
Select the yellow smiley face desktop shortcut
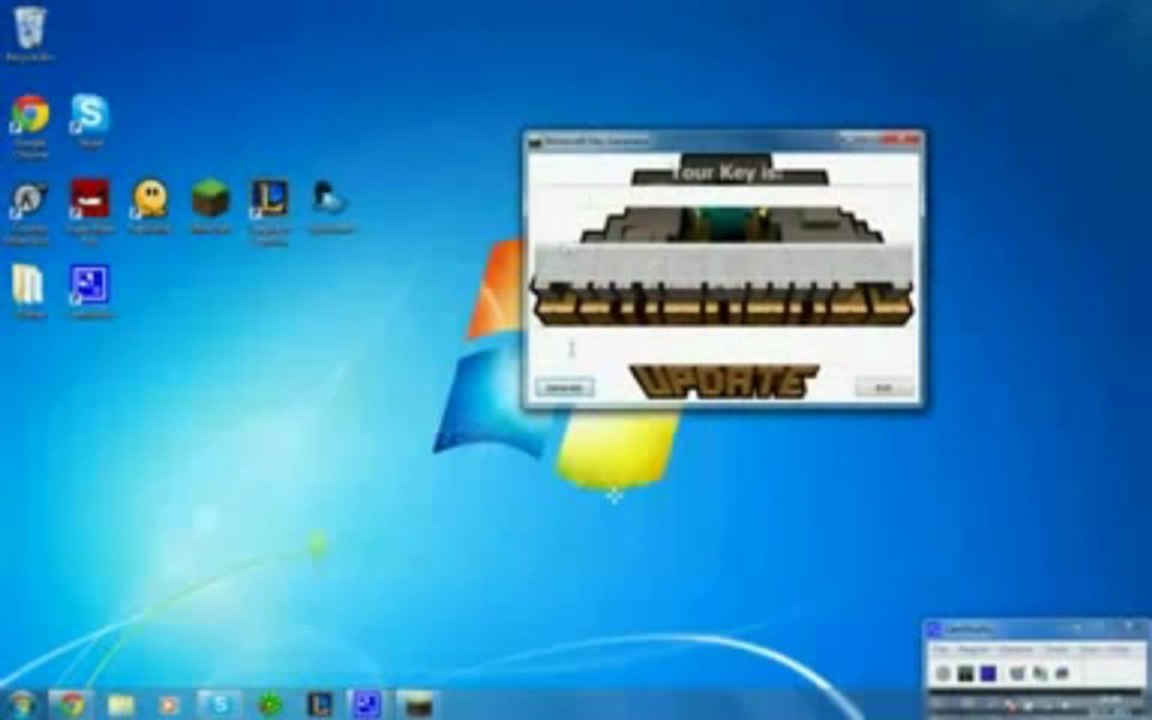150,200
